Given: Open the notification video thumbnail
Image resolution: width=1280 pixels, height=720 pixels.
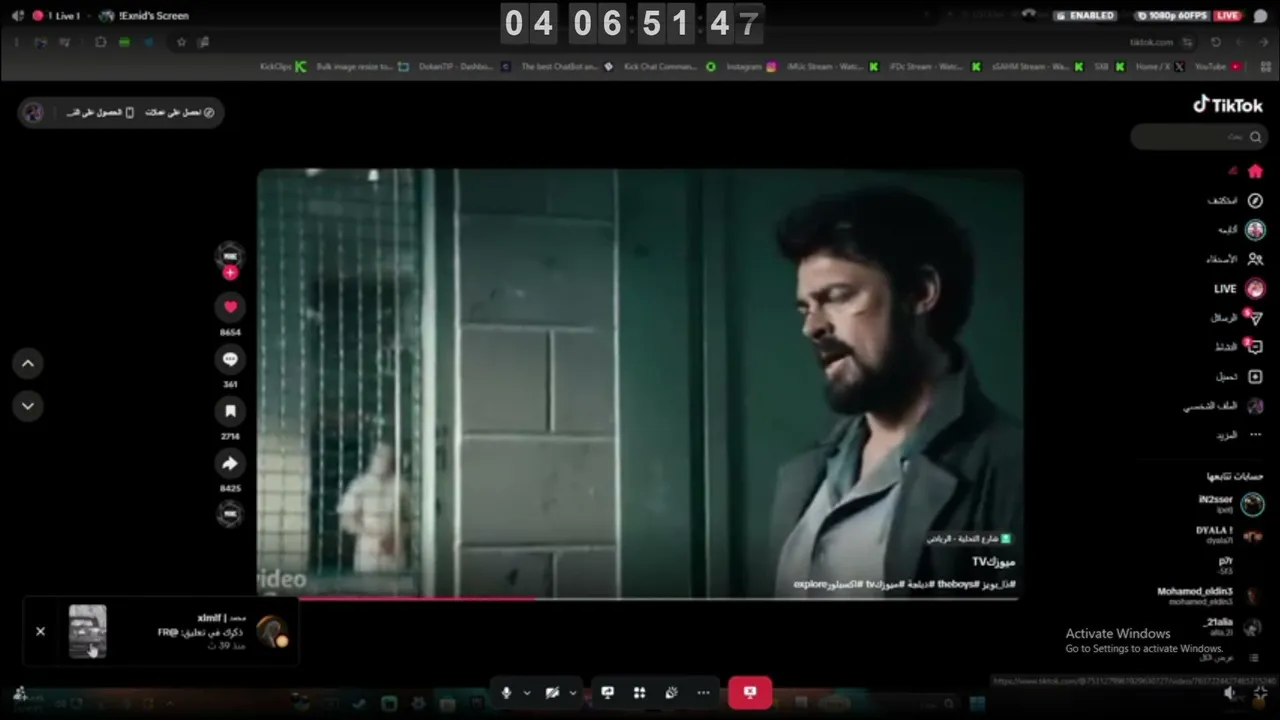Looking at the screenshot, I should [x=87, y=631].
